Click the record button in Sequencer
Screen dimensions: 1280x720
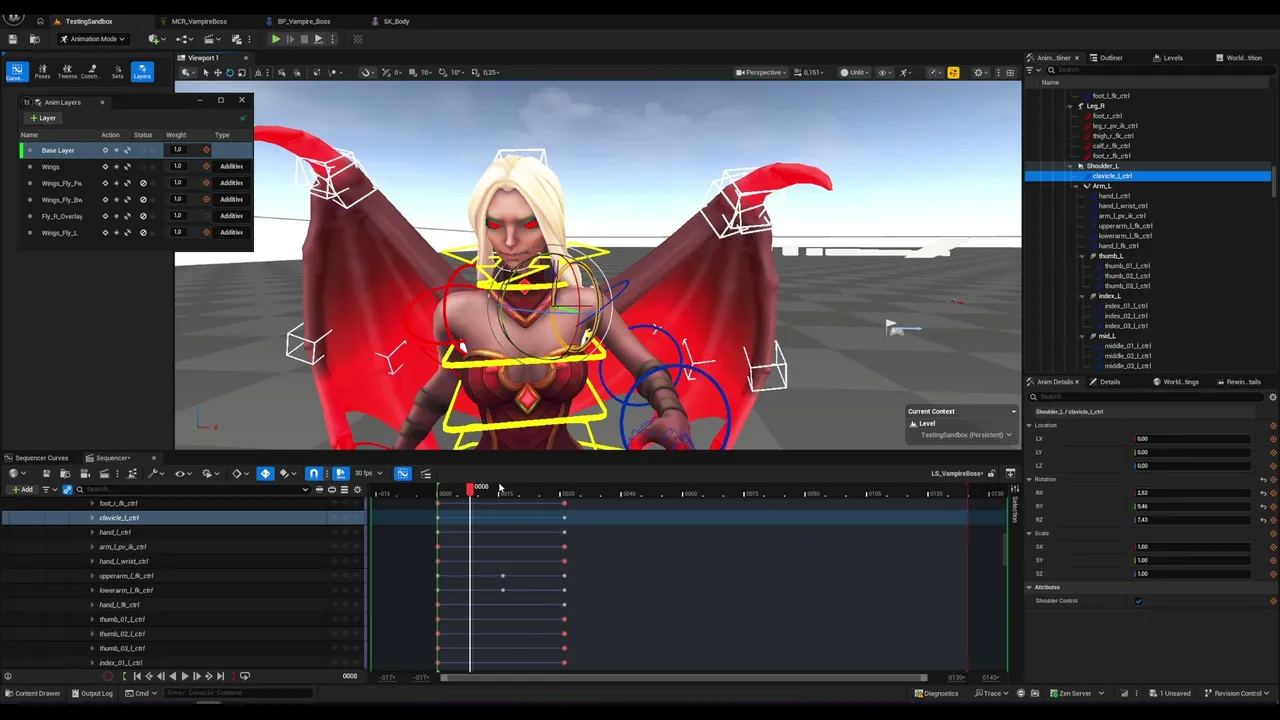click(x=108, y=676)
